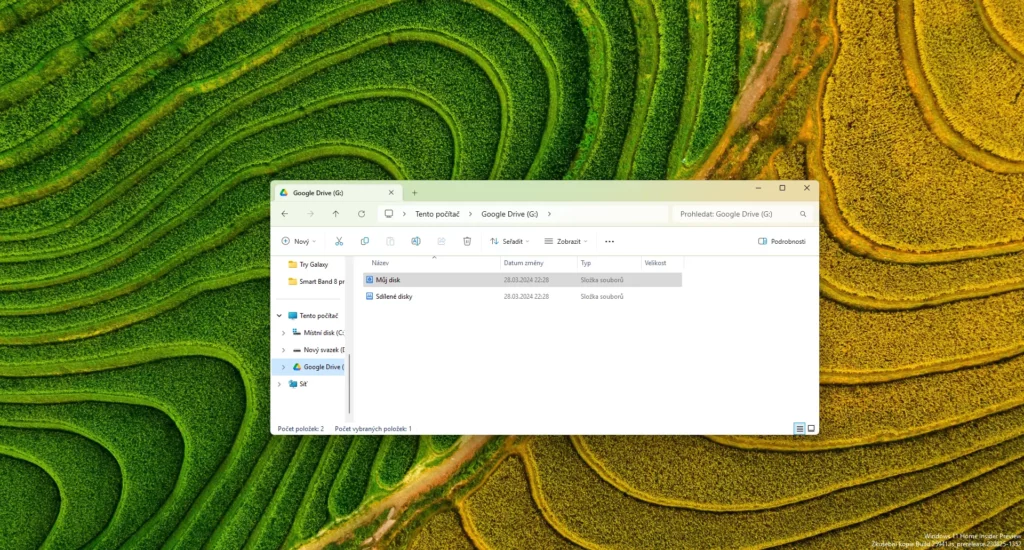Open the Seřadit sort dropdown
Screen dimensions: 1024x550
click(510, 241)
